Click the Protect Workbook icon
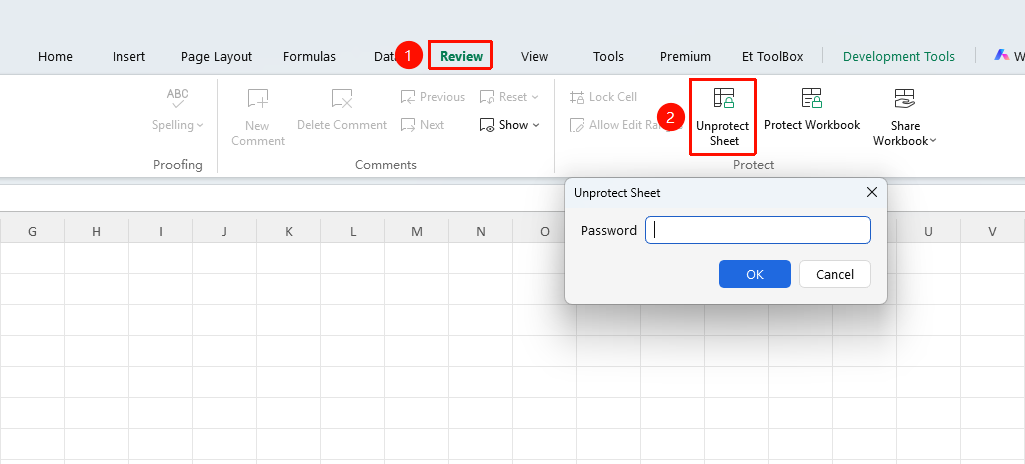This screenshot has height=464, width=1025. click(x=812, y=98)
